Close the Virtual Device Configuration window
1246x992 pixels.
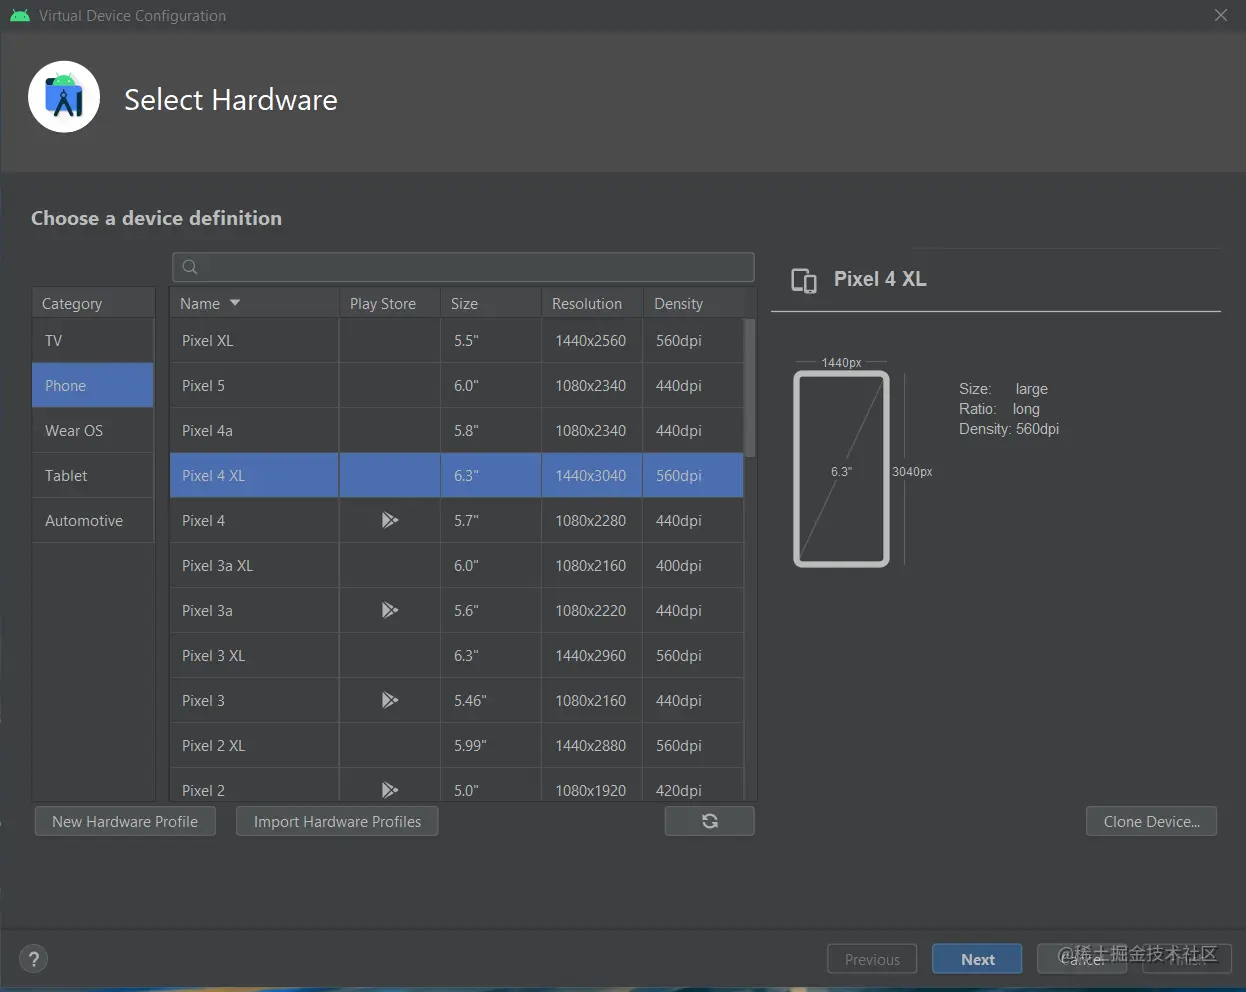pos(1220,15)
